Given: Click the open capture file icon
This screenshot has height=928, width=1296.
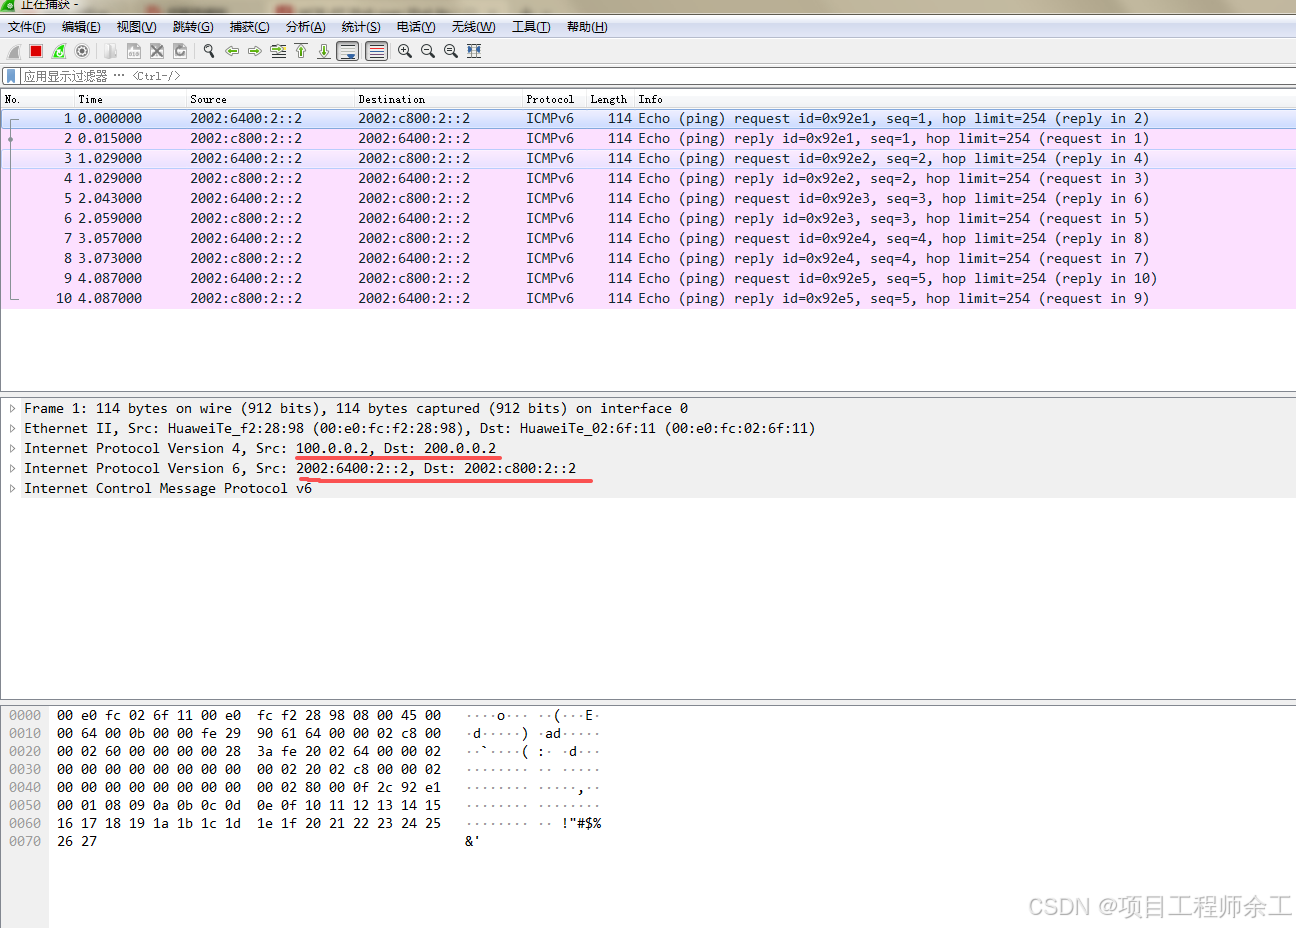Looking at the screenshot, I should coord(111,51).
